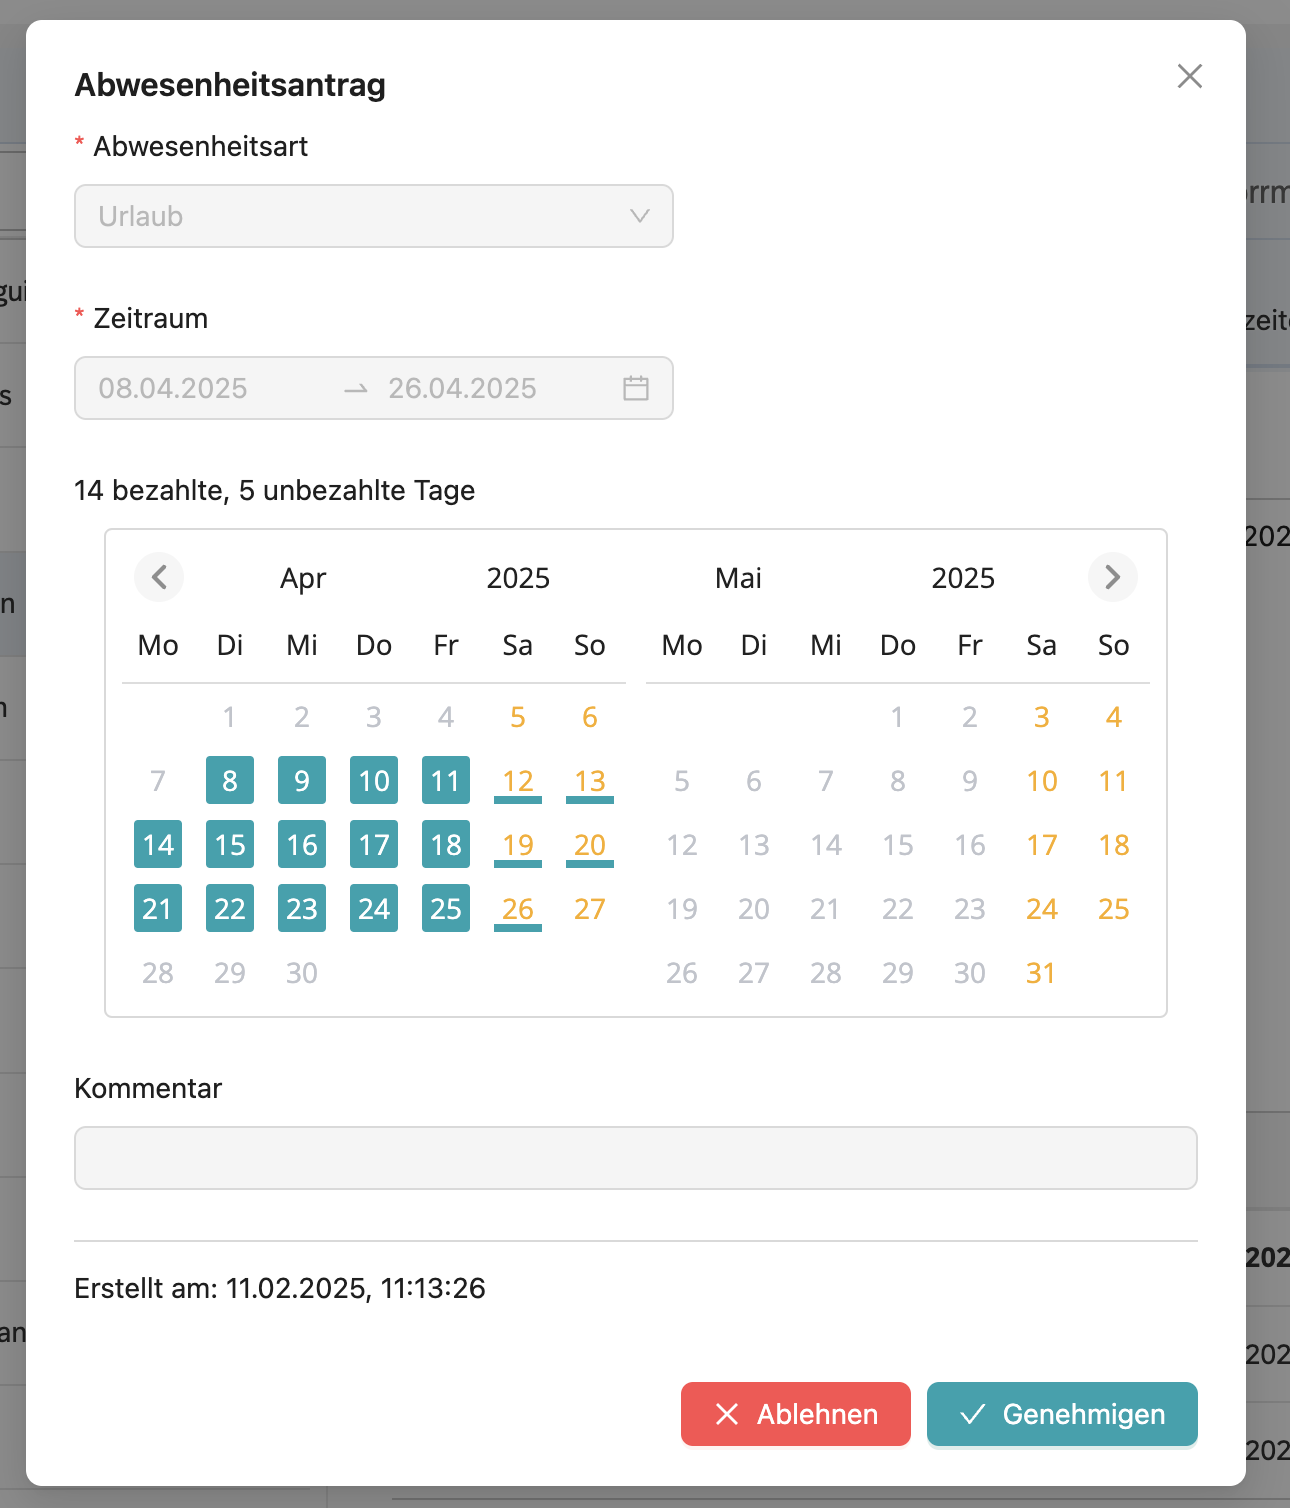Go to the next month with the right arrow
The width and height of the screenshot is (1290, 1508).
pos(1112,577)
